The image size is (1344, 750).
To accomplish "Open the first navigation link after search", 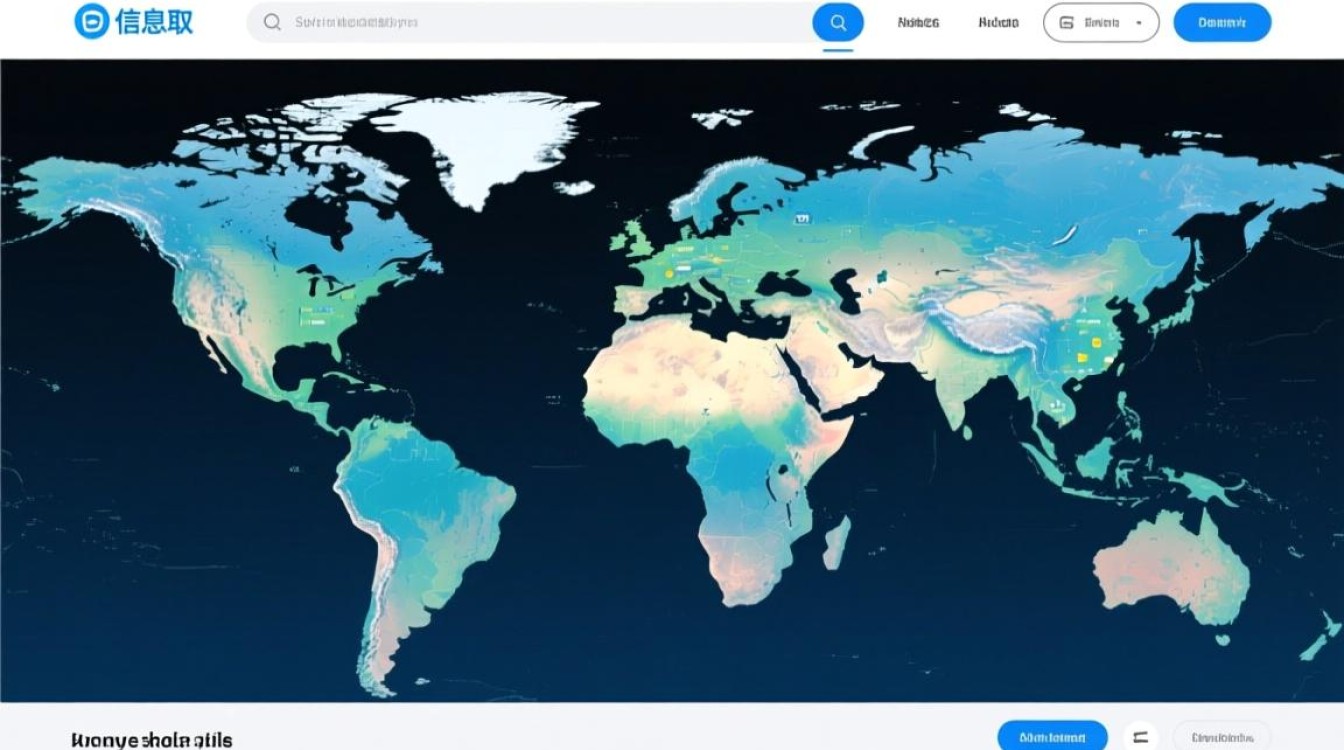I will (918, 22).
